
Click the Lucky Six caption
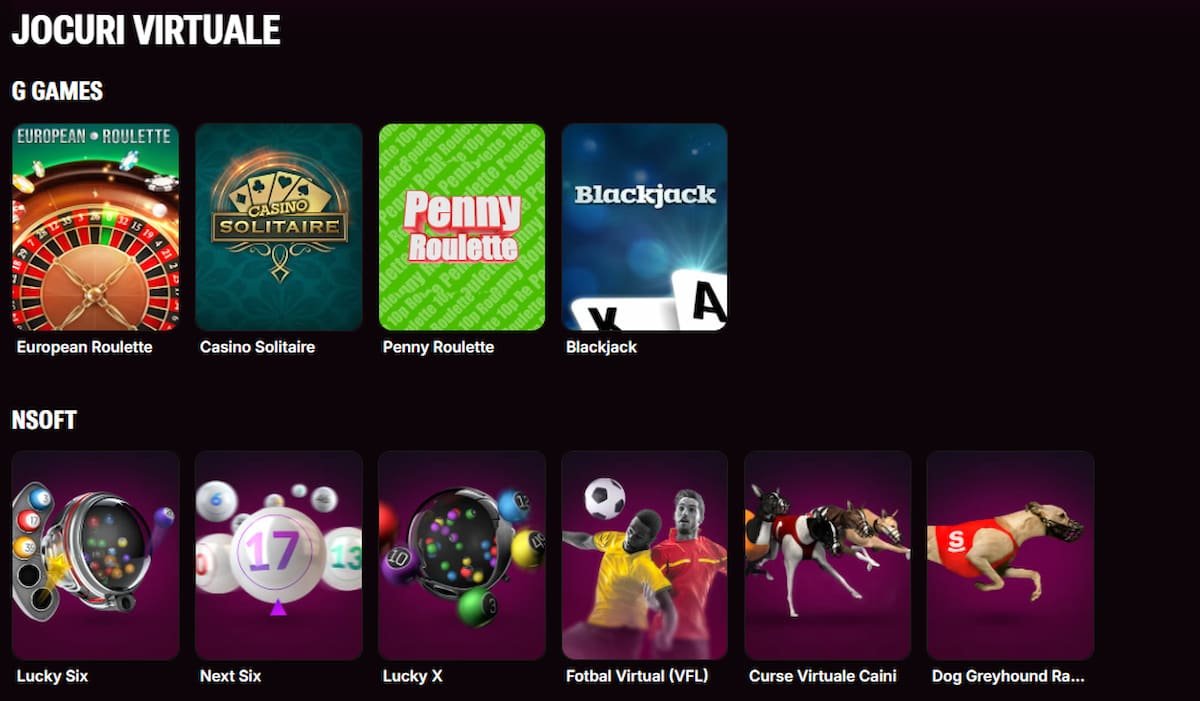(52, 676)
